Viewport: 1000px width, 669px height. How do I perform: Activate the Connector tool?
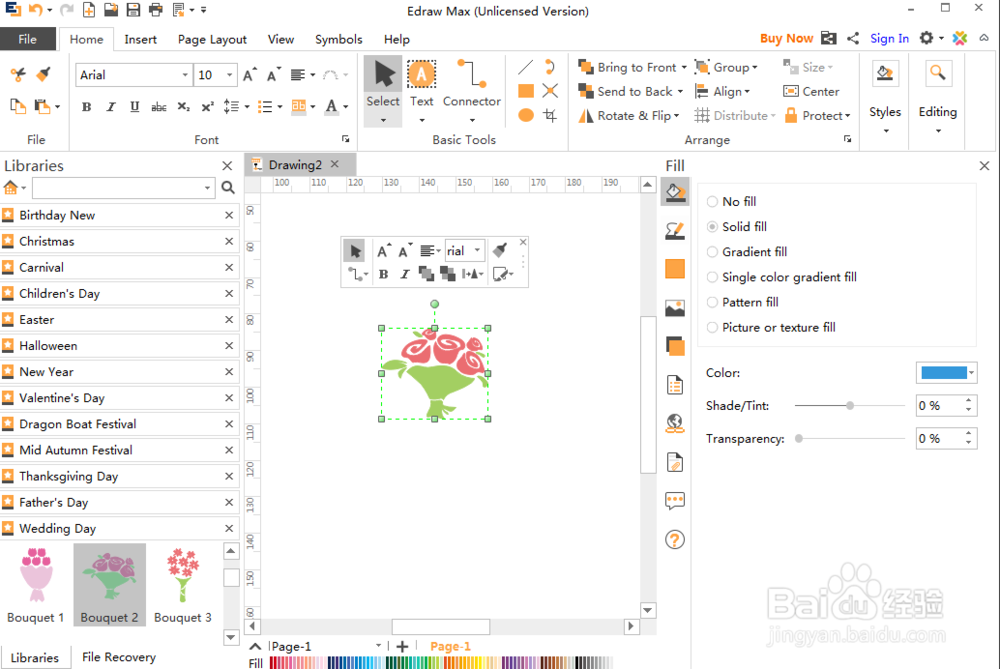[x=471, y=84]
